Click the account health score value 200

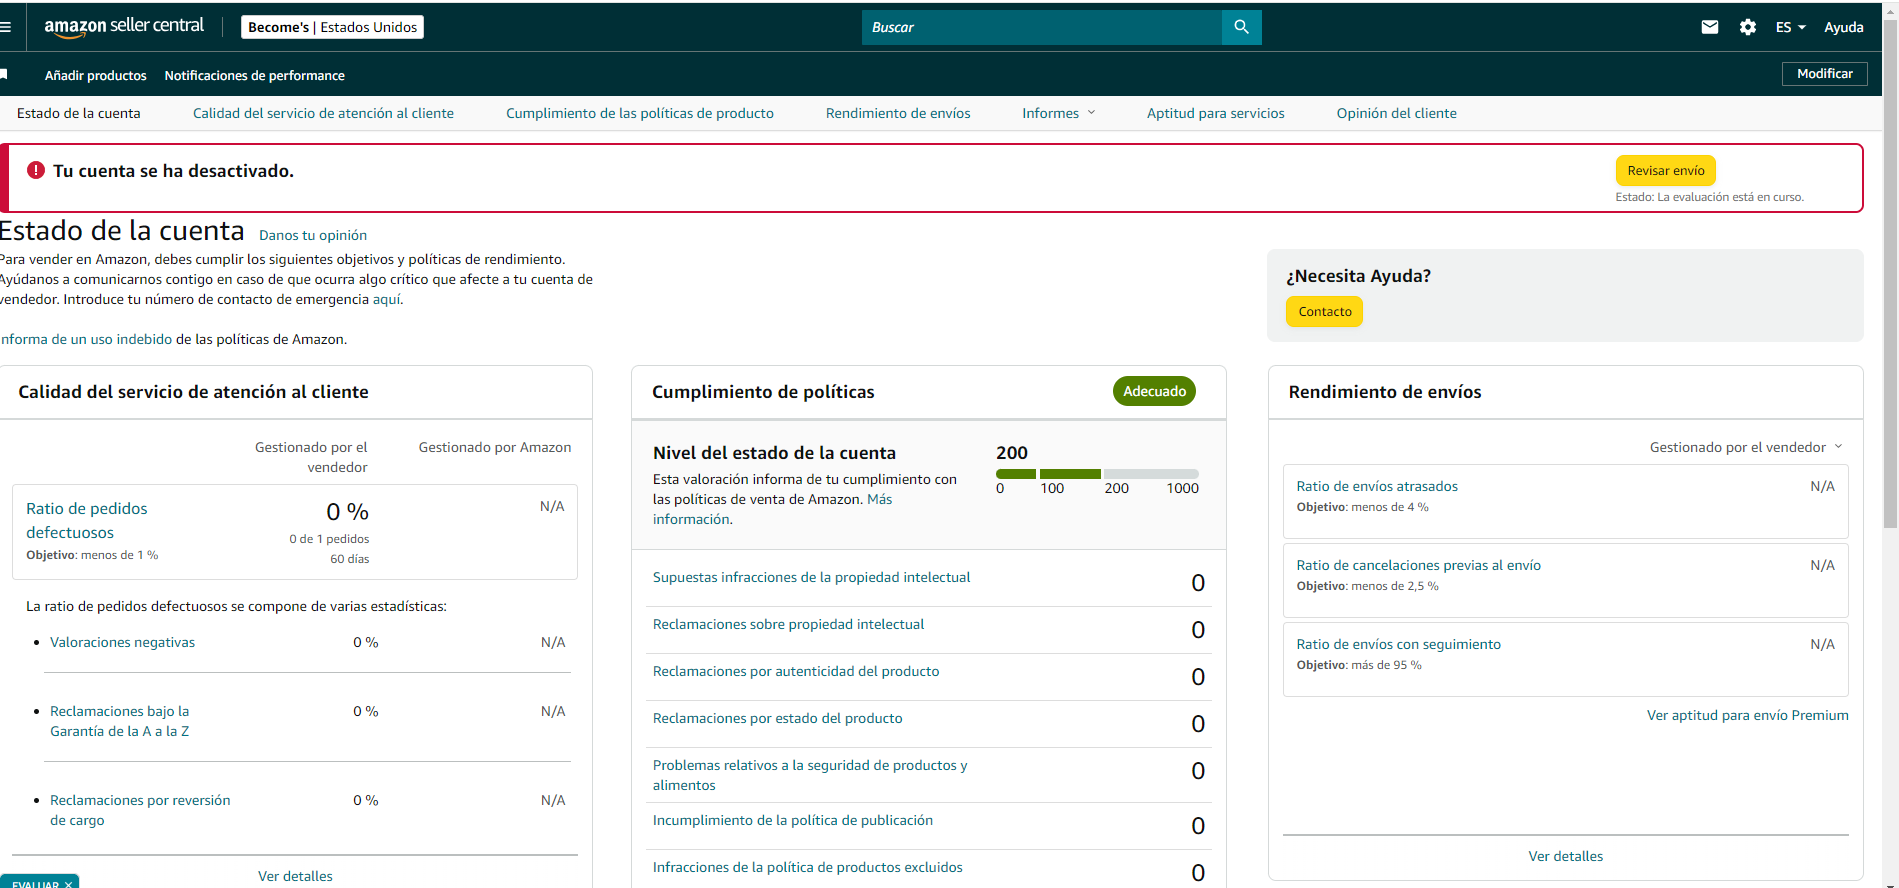(x=1012, y=453)
